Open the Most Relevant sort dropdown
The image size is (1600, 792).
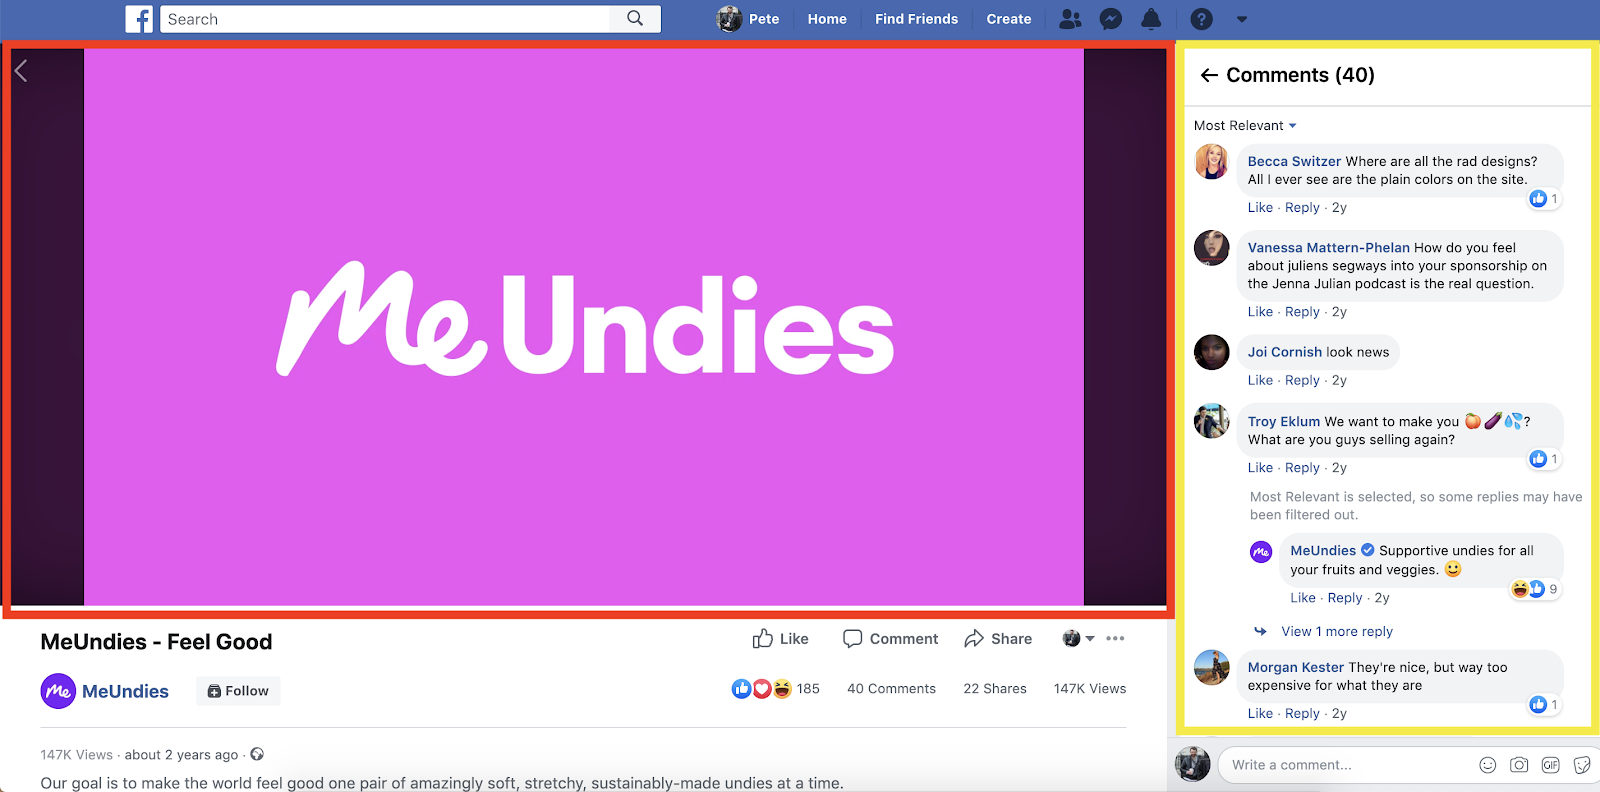point(1245,125)
